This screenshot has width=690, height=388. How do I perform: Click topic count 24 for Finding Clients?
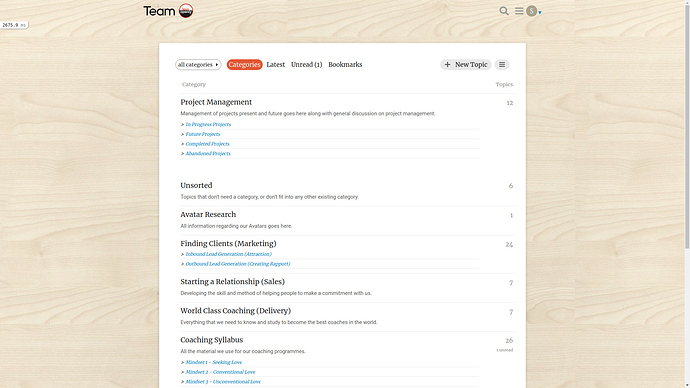pyautogui.click(x=509, y=245)
